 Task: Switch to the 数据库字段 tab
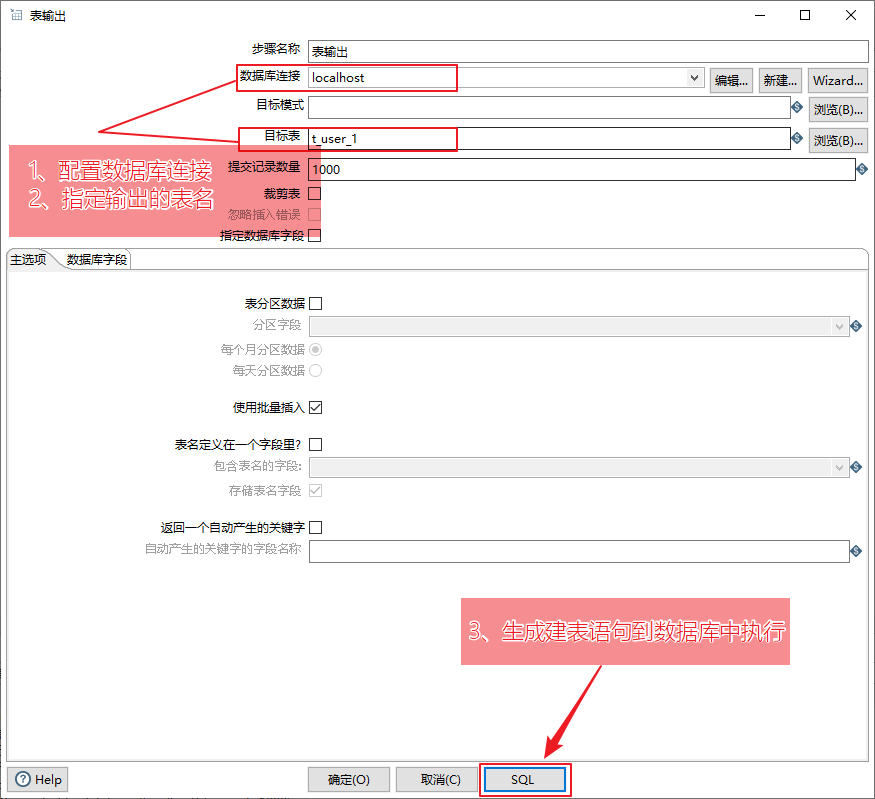97,259
